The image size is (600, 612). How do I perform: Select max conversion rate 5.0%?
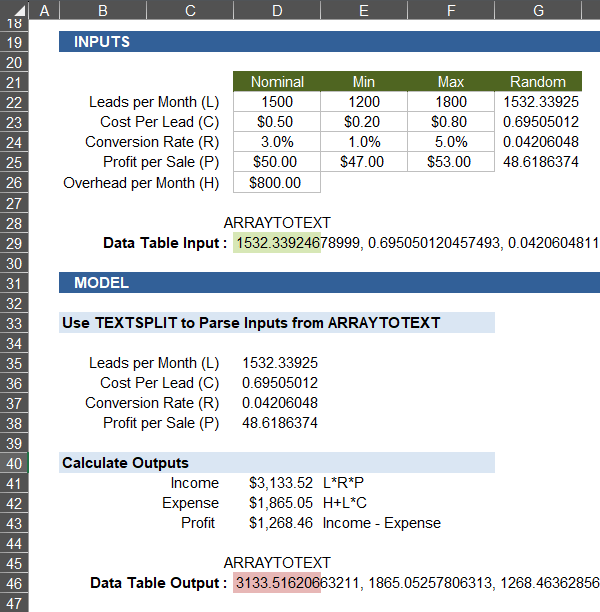click(451, 142)
